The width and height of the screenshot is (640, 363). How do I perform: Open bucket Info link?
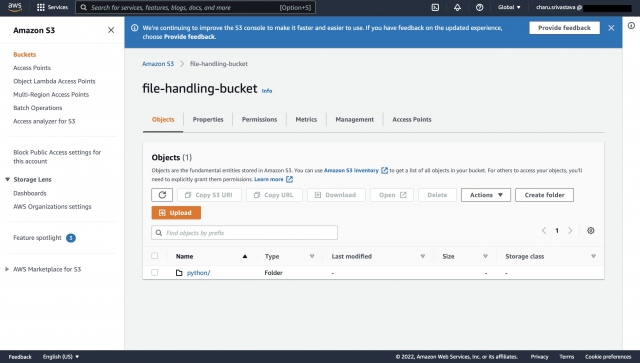(x=267, y=91)
